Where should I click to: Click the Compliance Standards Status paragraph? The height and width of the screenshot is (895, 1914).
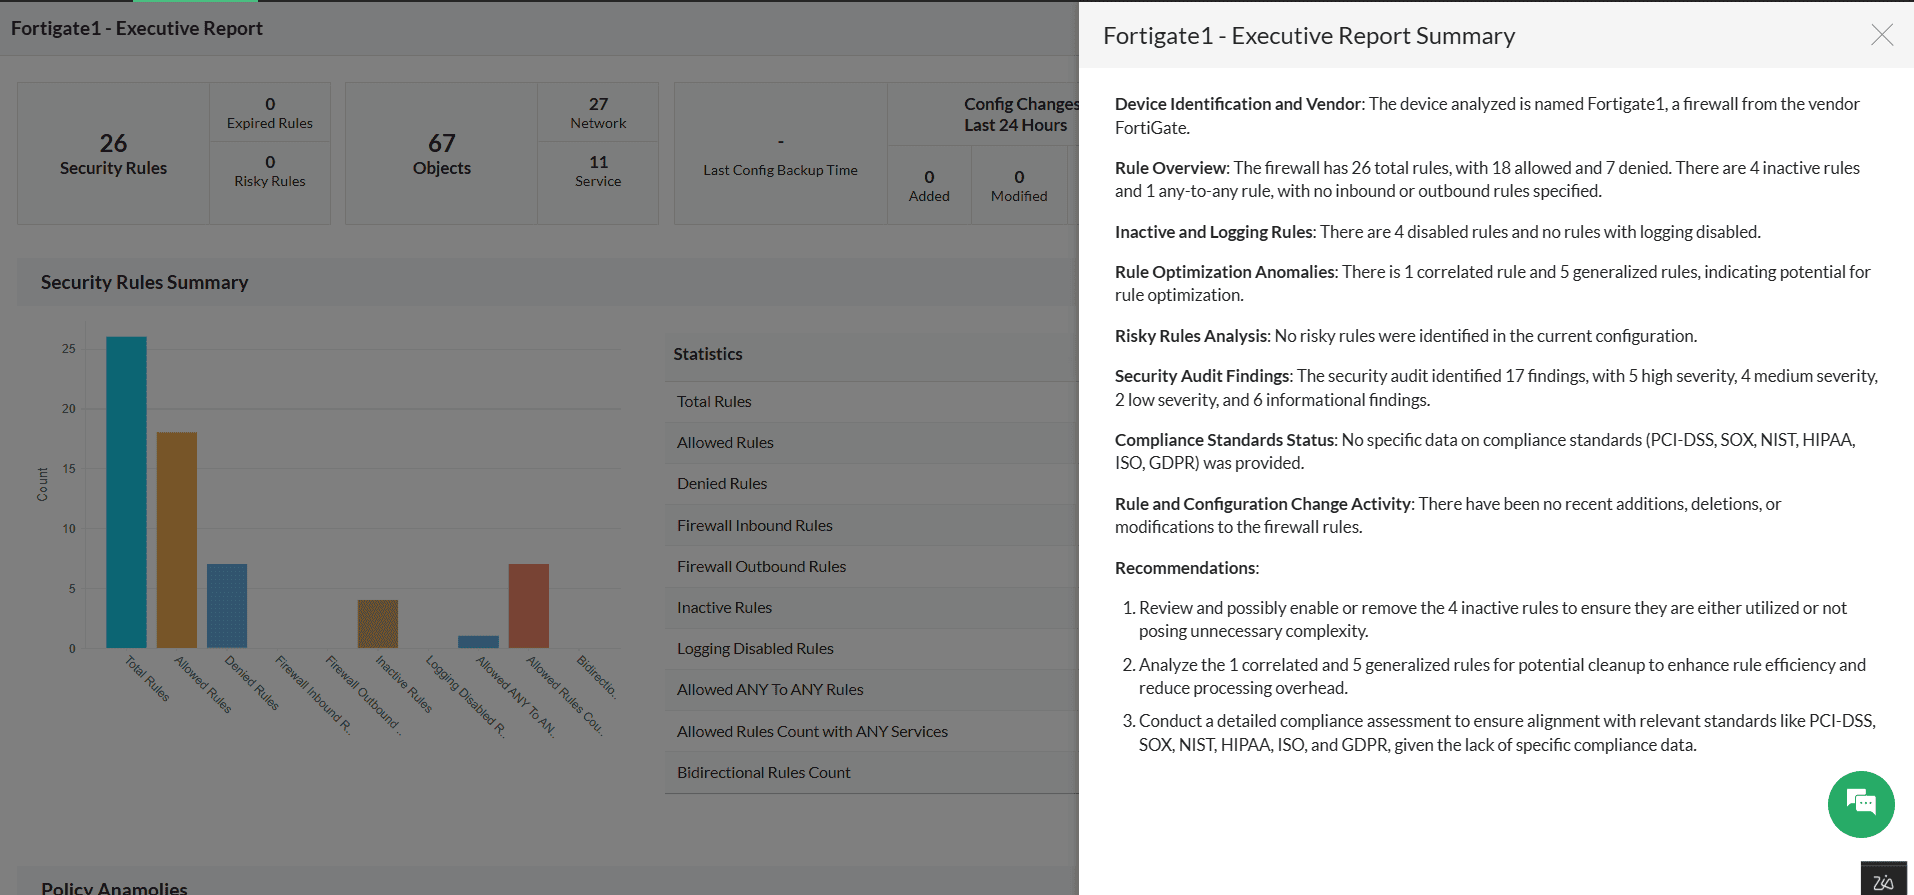[x=1485, y=451]
